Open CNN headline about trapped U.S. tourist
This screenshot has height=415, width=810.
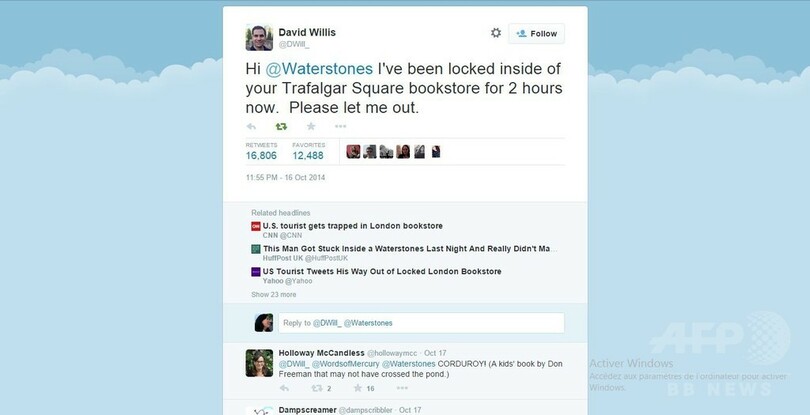tap(352, 226)
